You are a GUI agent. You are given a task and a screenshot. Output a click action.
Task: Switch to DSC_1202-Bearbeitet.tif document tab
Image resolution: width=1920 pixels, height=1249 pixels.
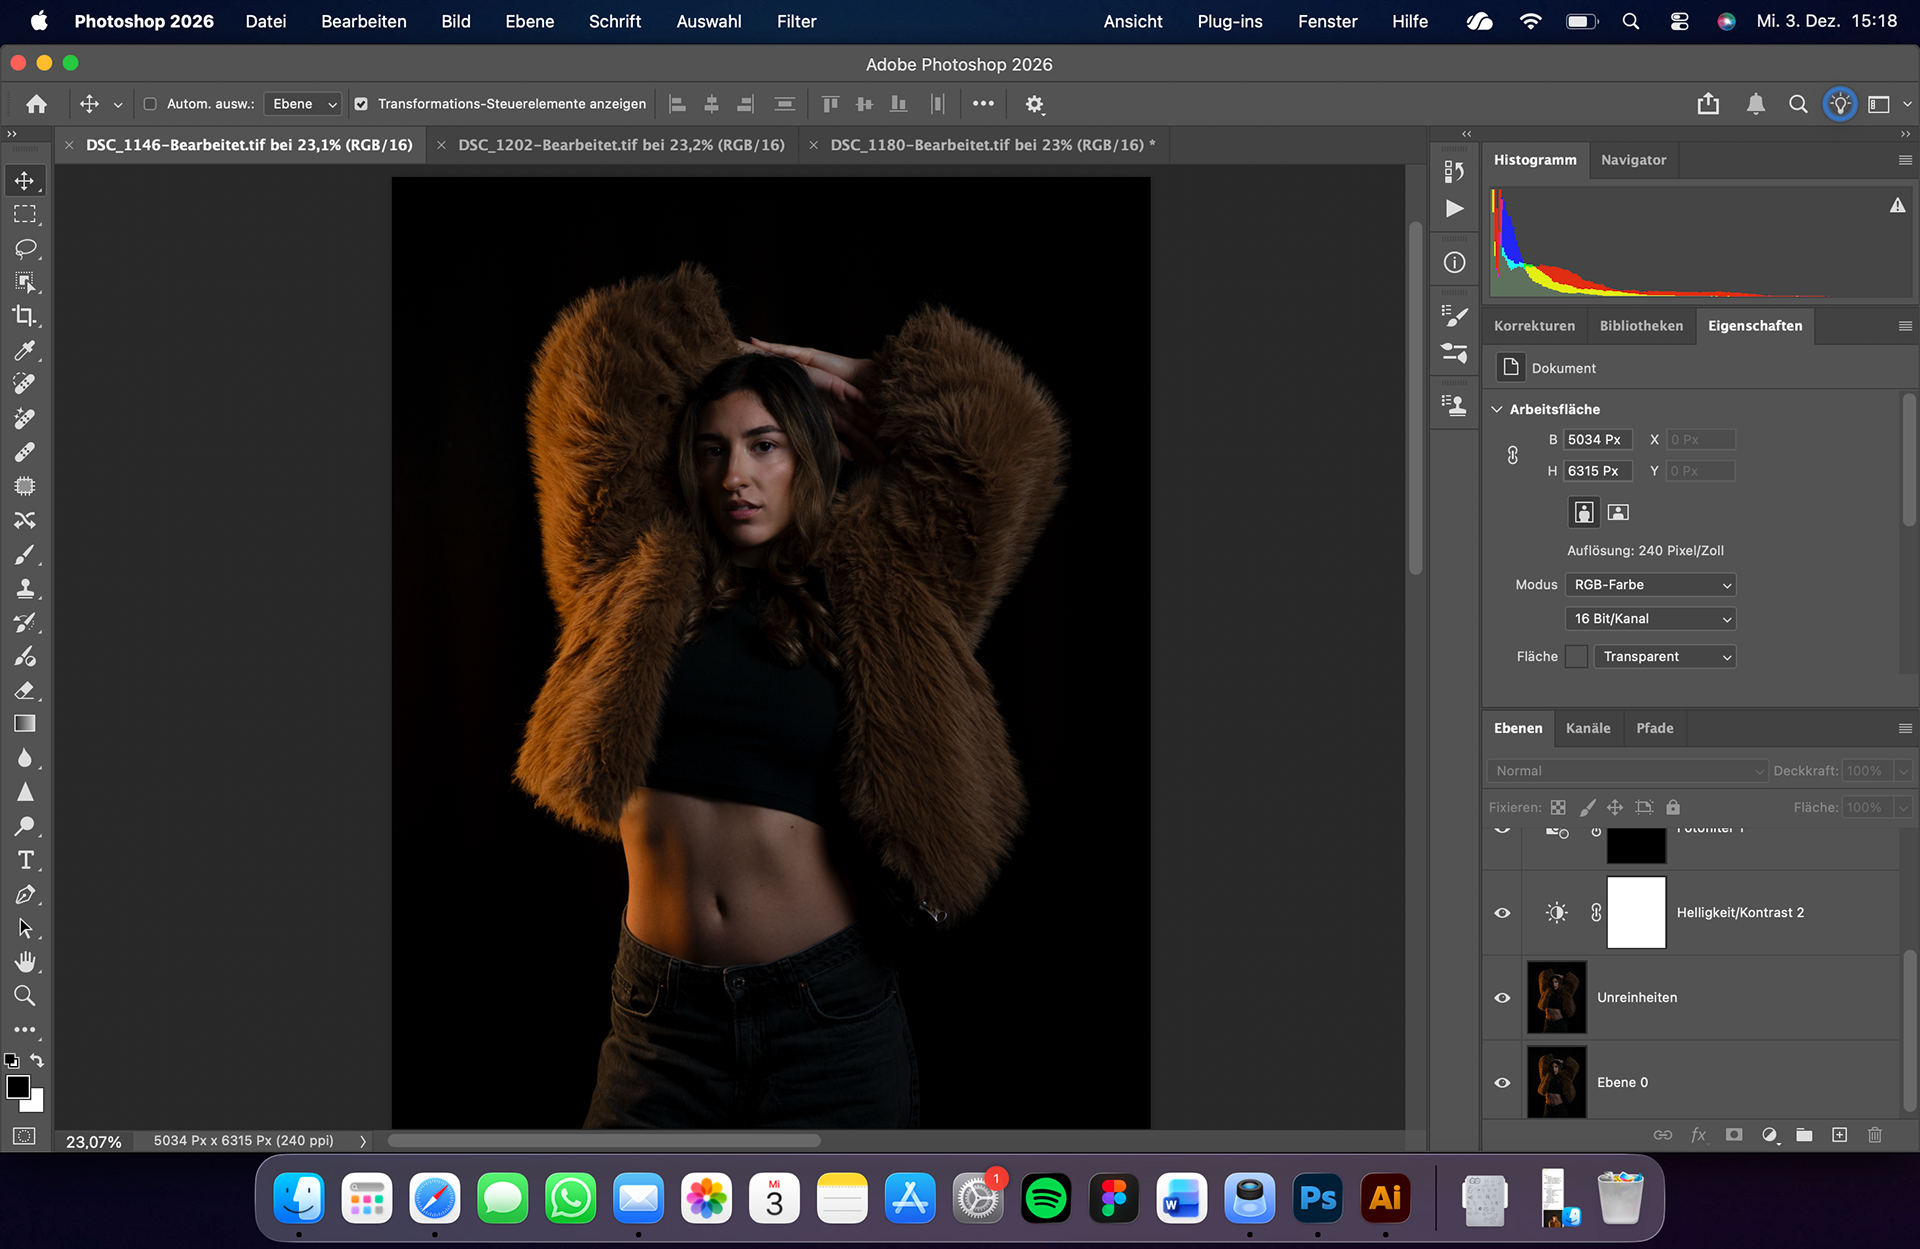click(621, 145)
